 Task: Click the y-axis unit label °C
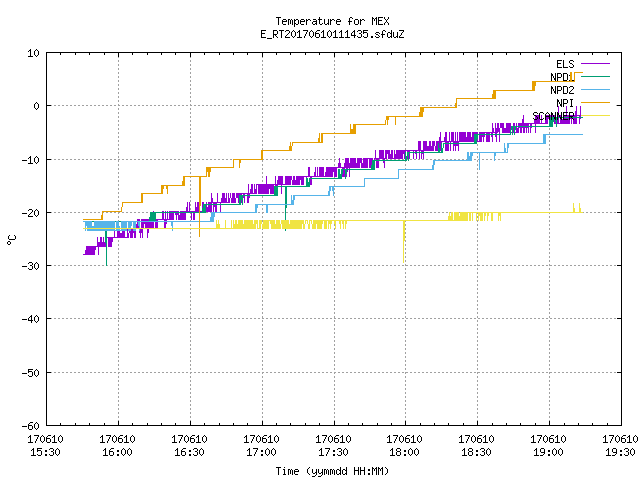11,239
